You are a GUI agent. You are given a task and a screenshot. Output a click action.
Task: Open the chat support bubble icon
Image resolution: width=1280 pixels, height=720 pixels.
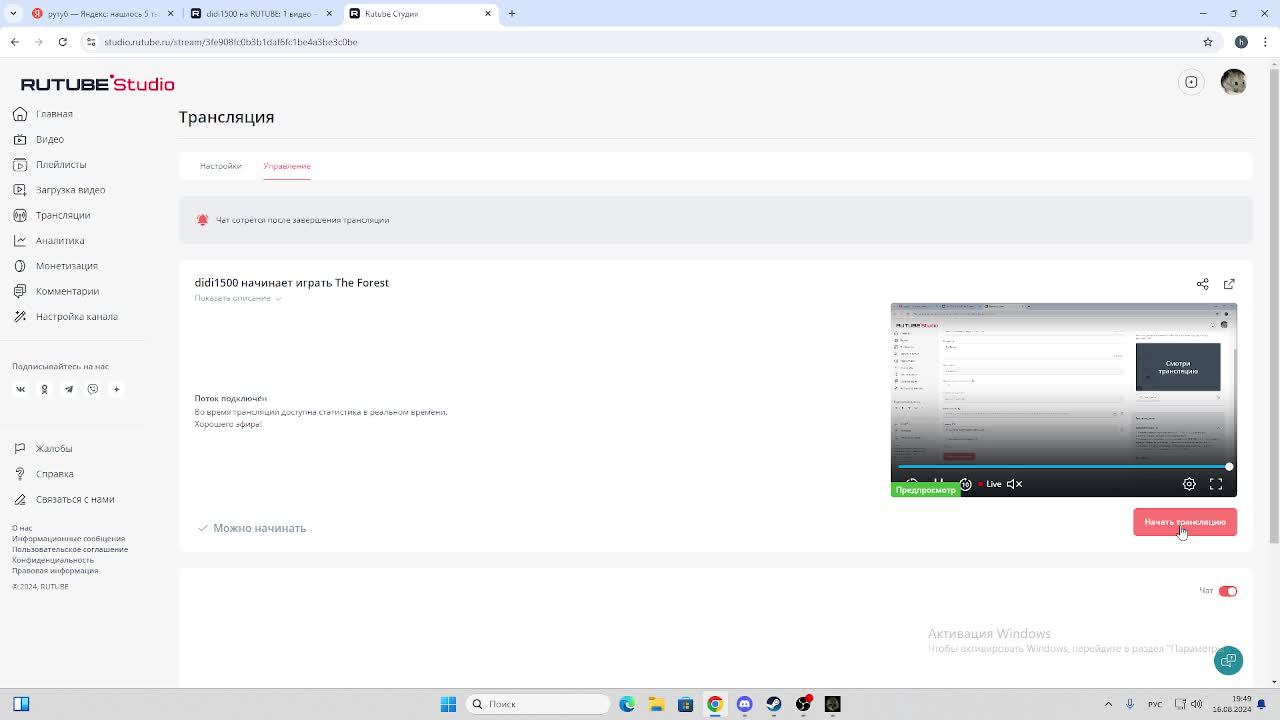1228,660
